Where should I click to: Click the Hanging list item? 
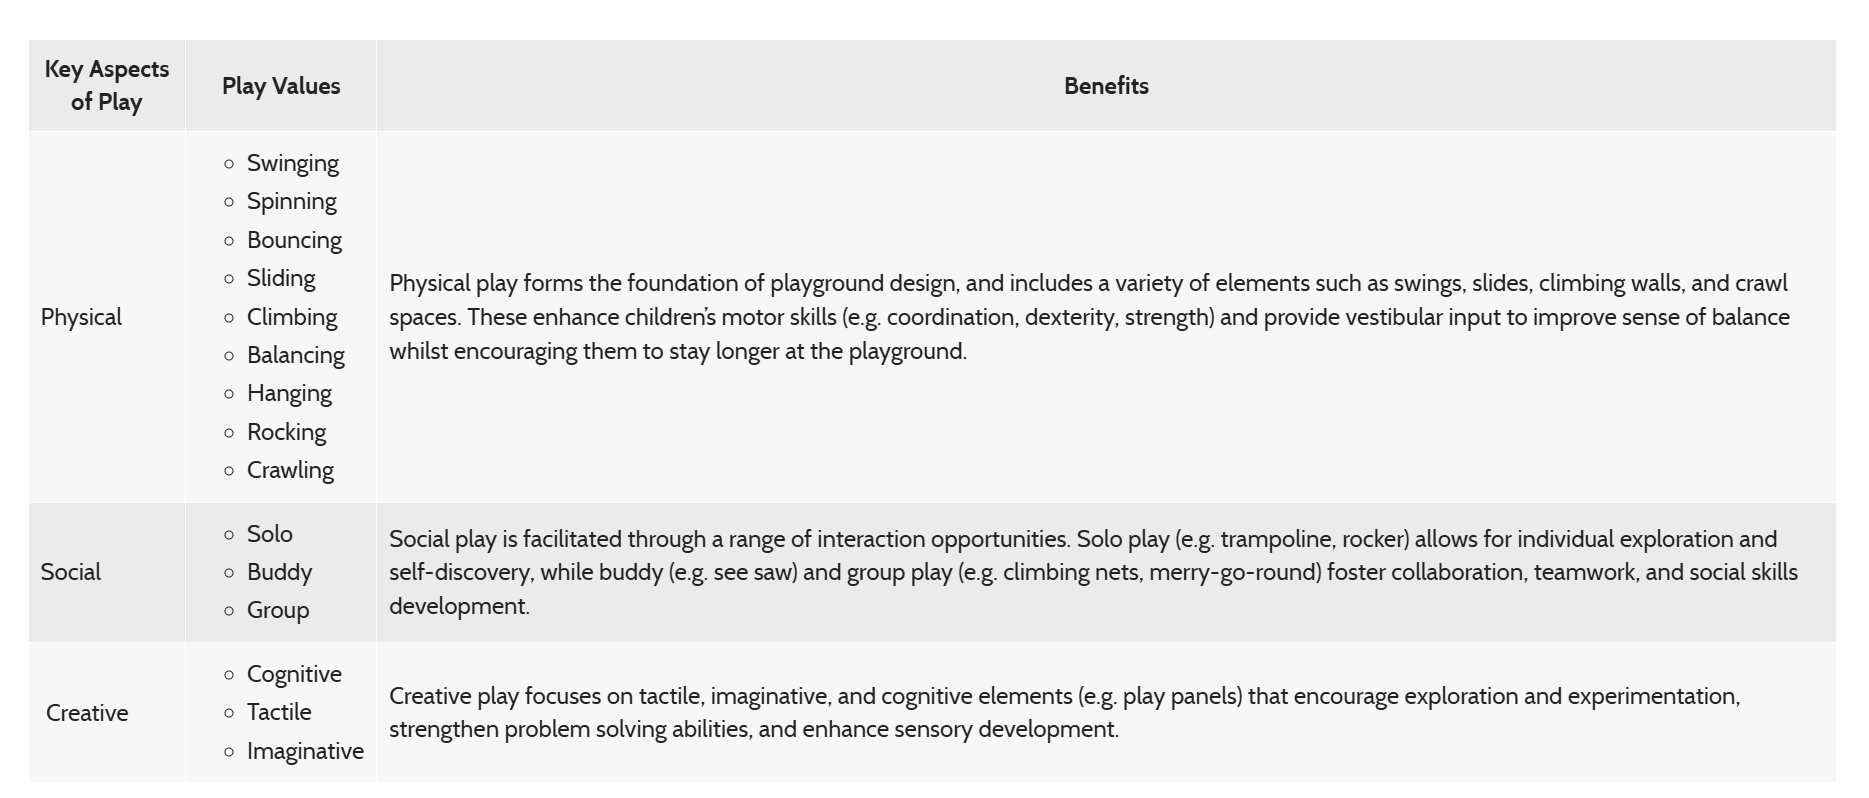pos(289,393)
